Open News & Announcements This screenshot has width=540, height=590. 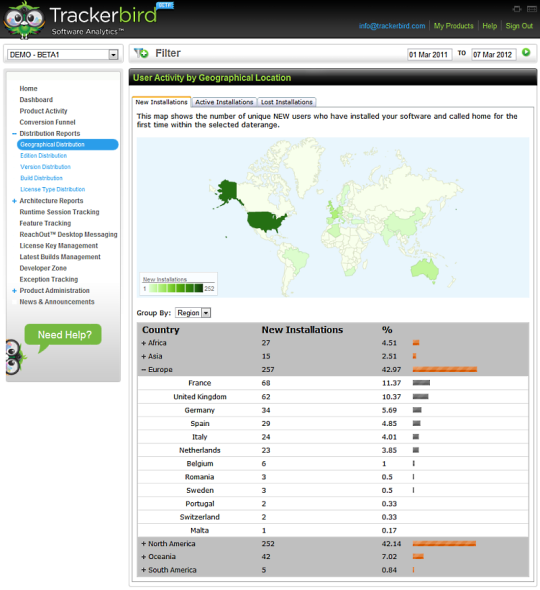click(57, 302)
